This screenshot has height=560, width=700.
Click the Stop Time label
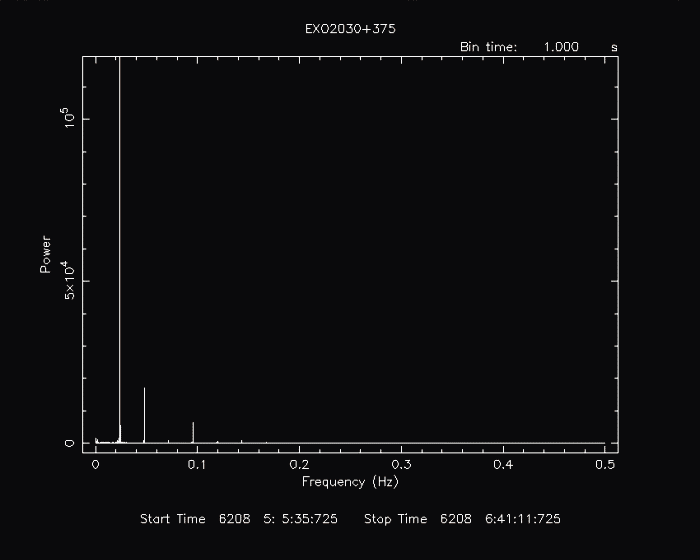(395, 519)
